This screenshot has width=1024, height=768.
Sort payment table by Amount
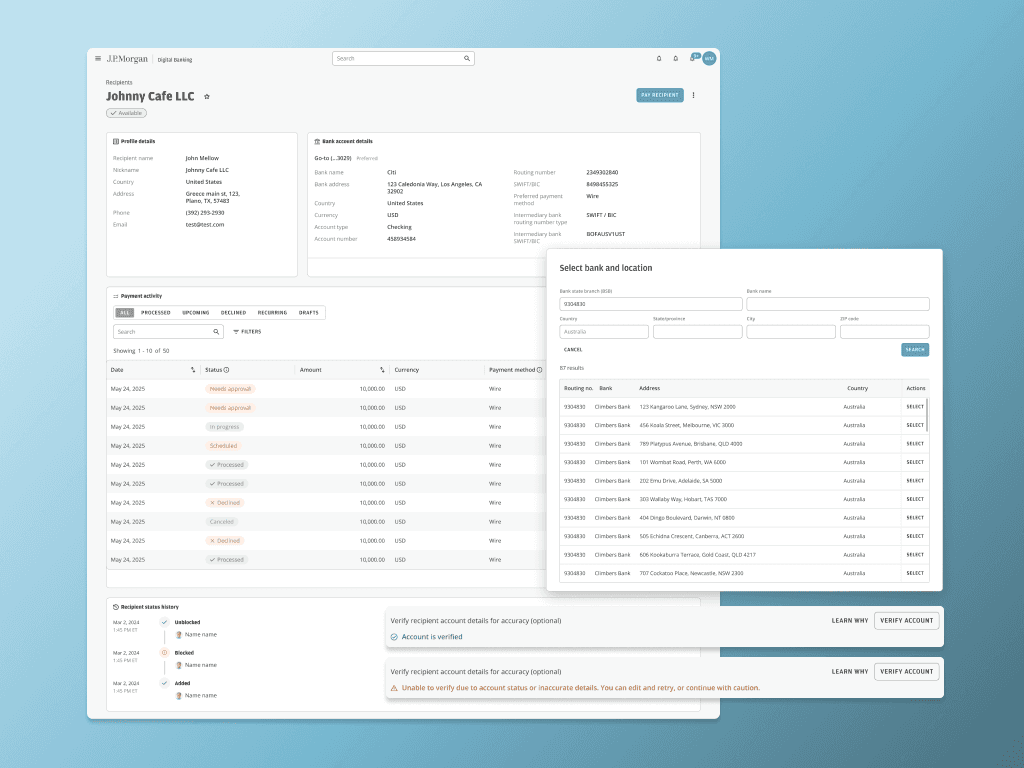tap(382, 370)
